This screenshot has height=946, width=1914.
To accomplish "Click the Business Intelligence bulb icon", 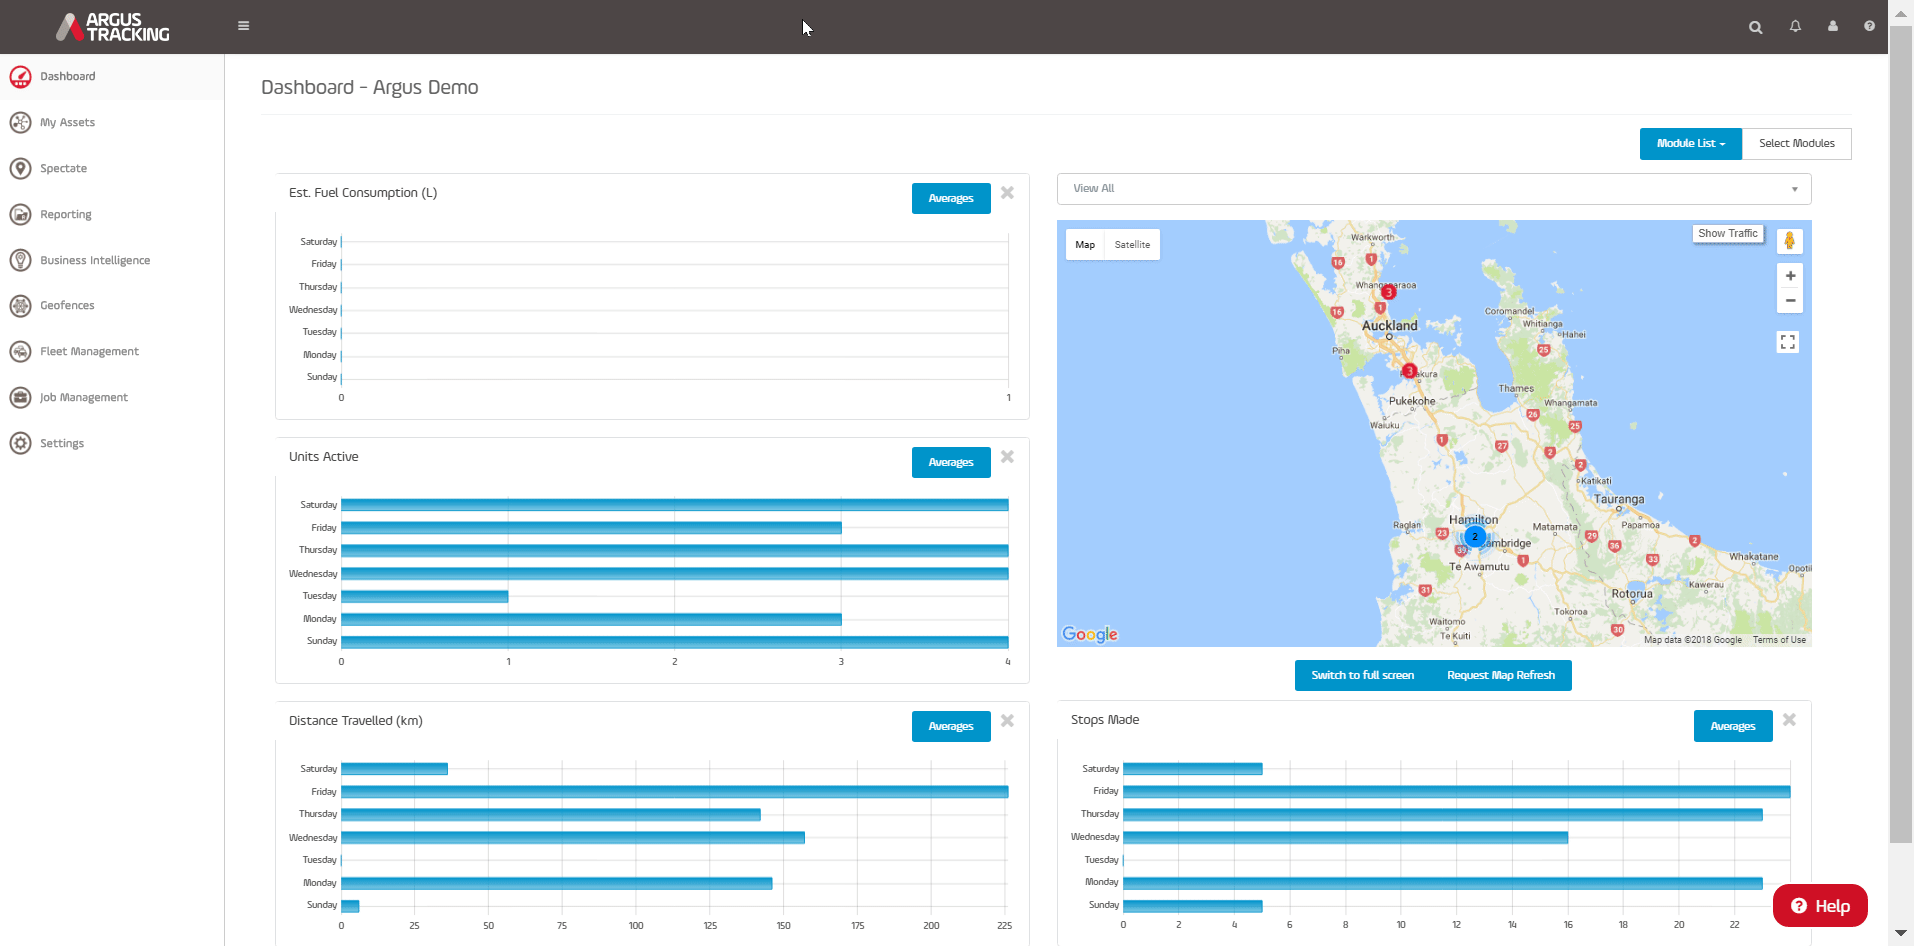I will click(20, 261).
